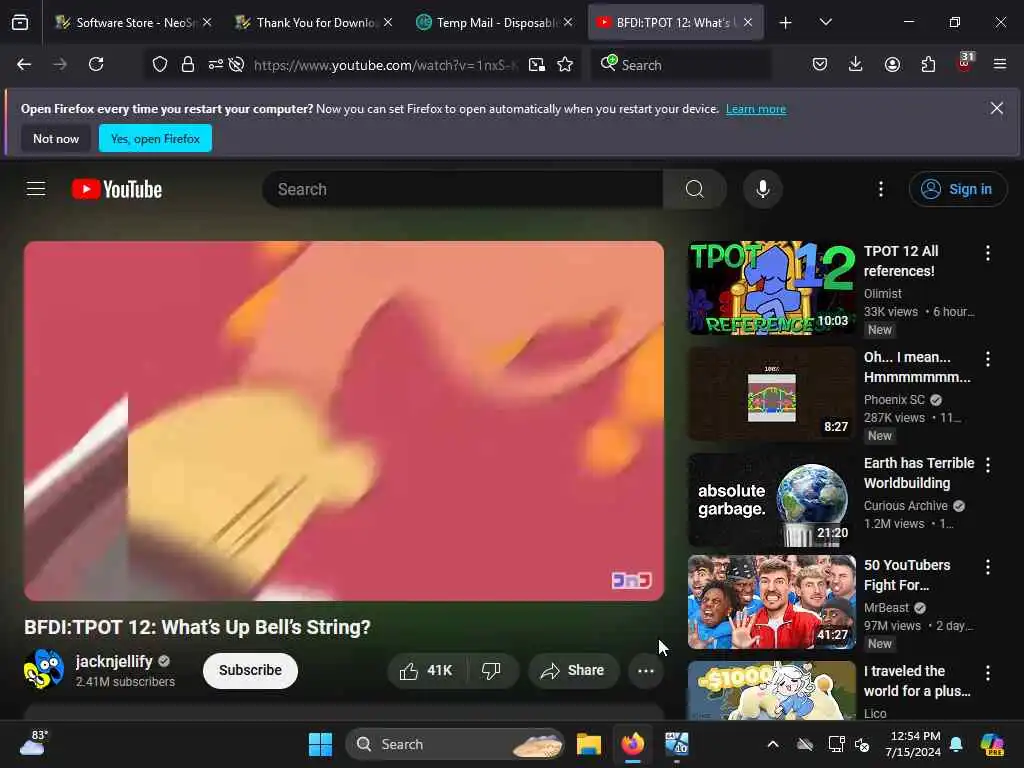This screenshot has width=1024, height=768.
Task: Like this video (41K)
Action: click(x=426, y=671)
